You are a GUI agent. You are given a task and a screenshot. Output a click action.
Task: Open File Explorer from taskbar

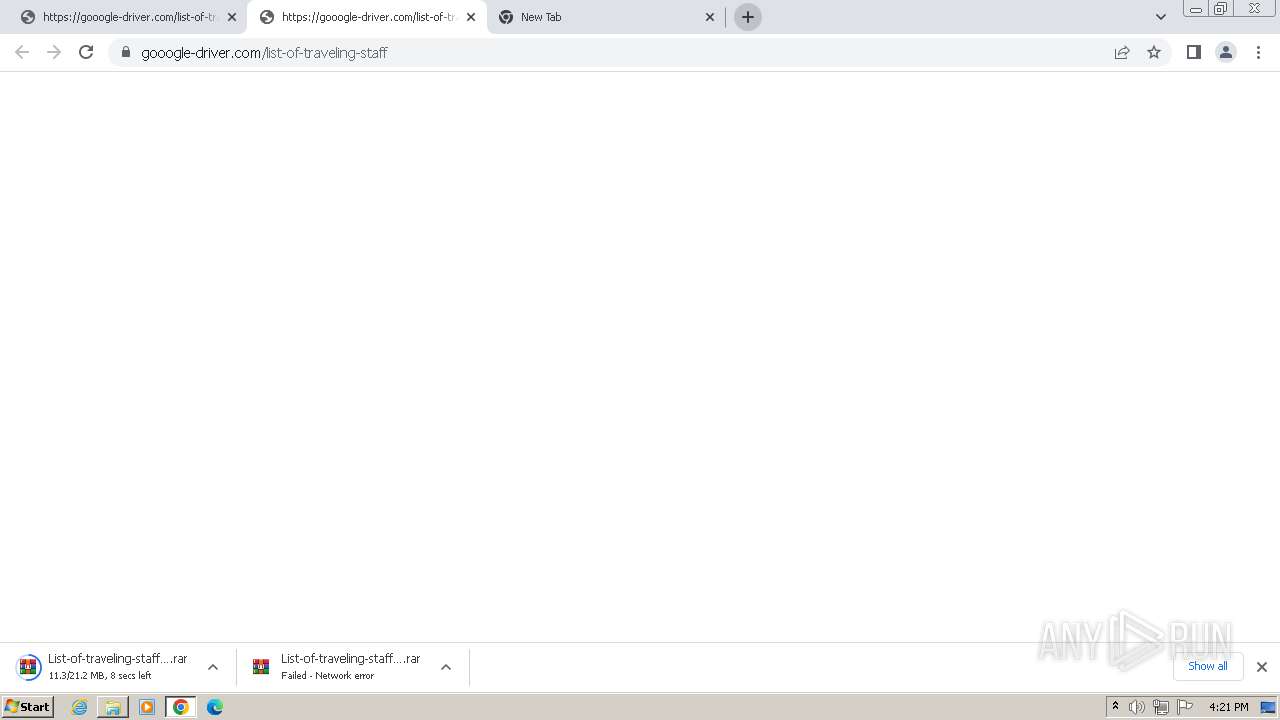(113, 707)
